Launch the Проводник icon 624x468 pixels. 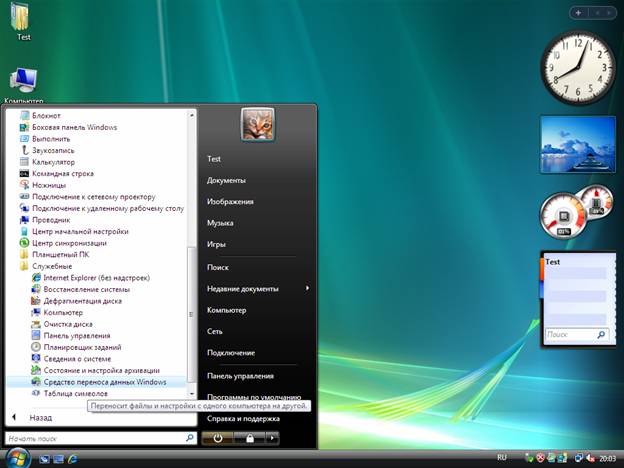pos(25,220)
